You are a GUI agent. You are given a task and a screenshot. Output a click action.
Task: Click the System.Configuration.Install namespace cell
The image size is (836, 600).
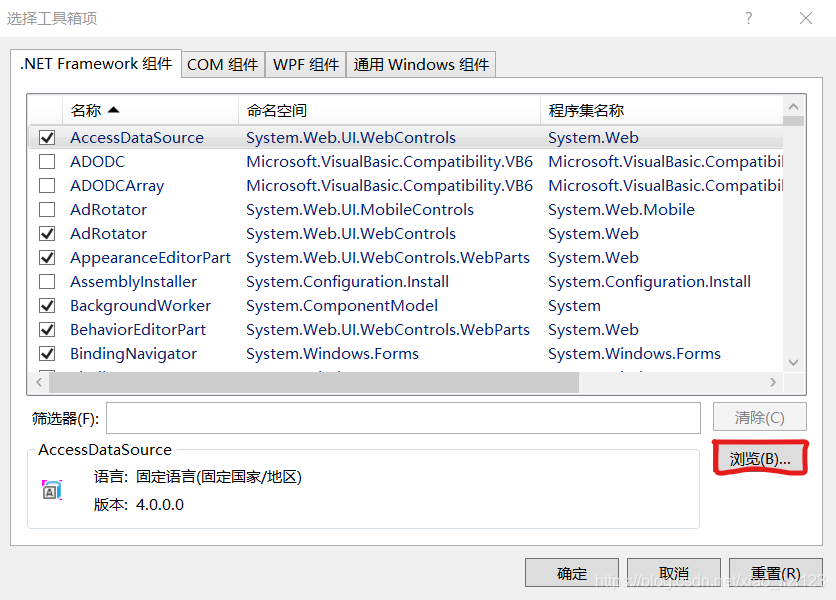pyautogui.click(x=348, y=282)
